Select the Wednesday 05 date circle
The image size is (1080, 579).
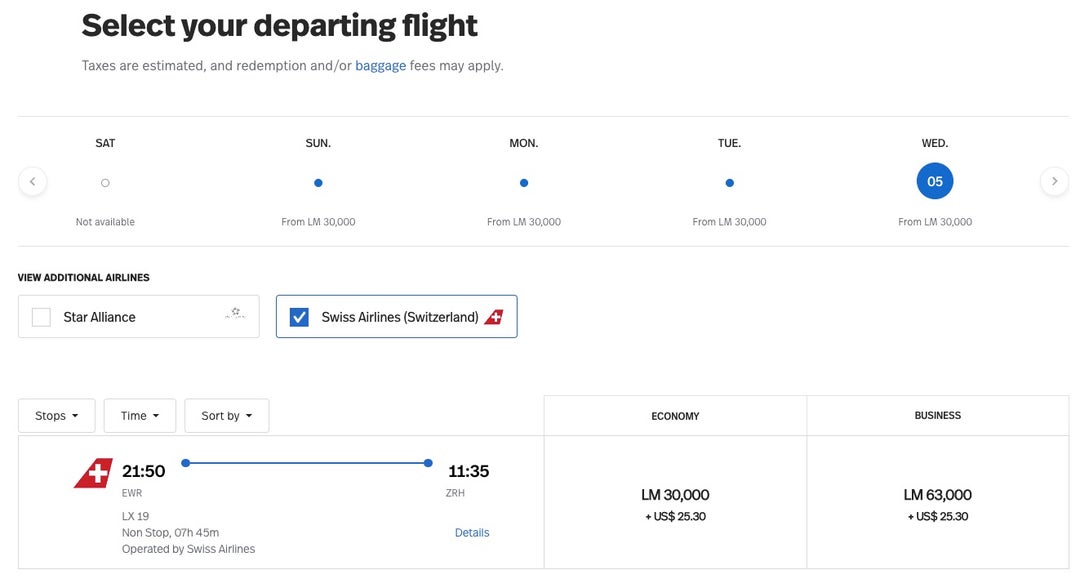pyautogui.click(x=935, y=182)
